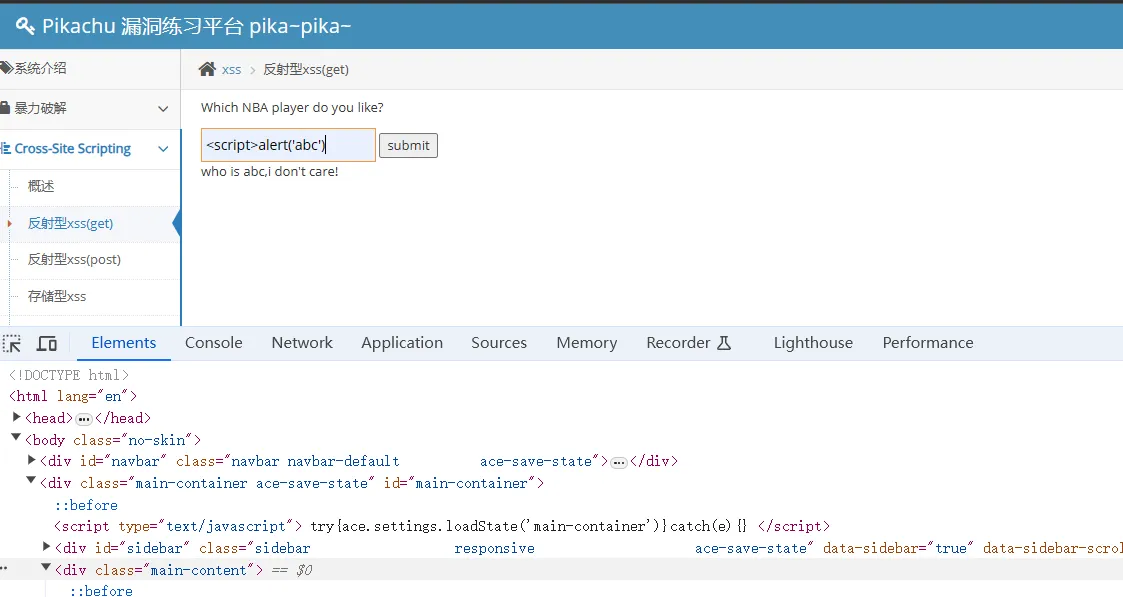Open the Recorder tab

(688, 343)
